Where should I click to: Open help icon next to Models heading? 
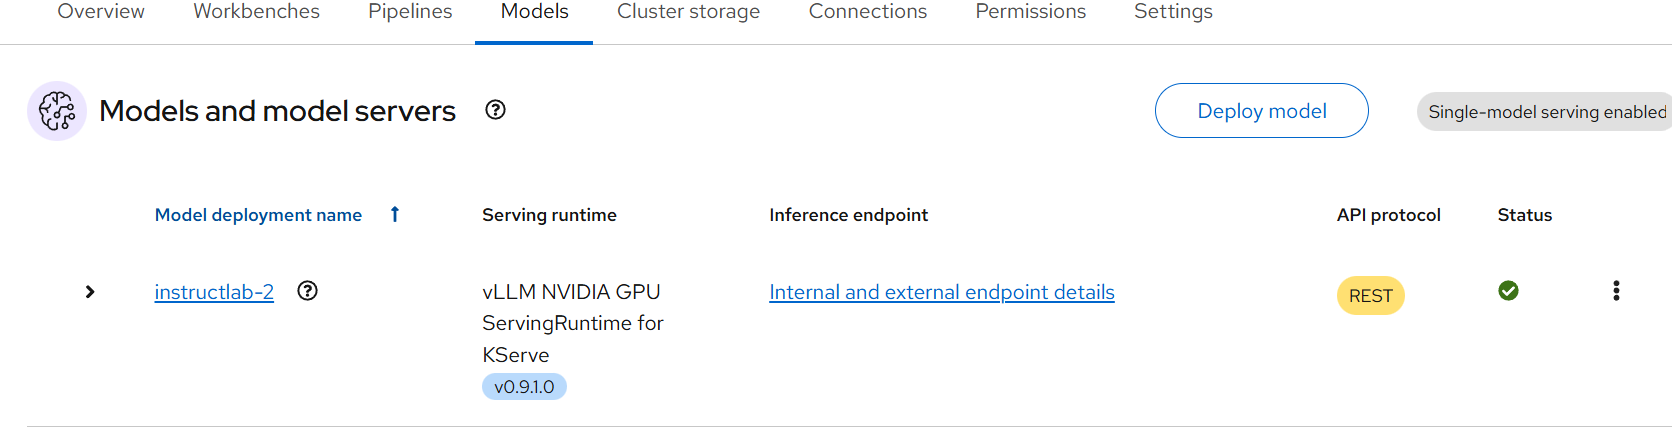tap(495, 110)
